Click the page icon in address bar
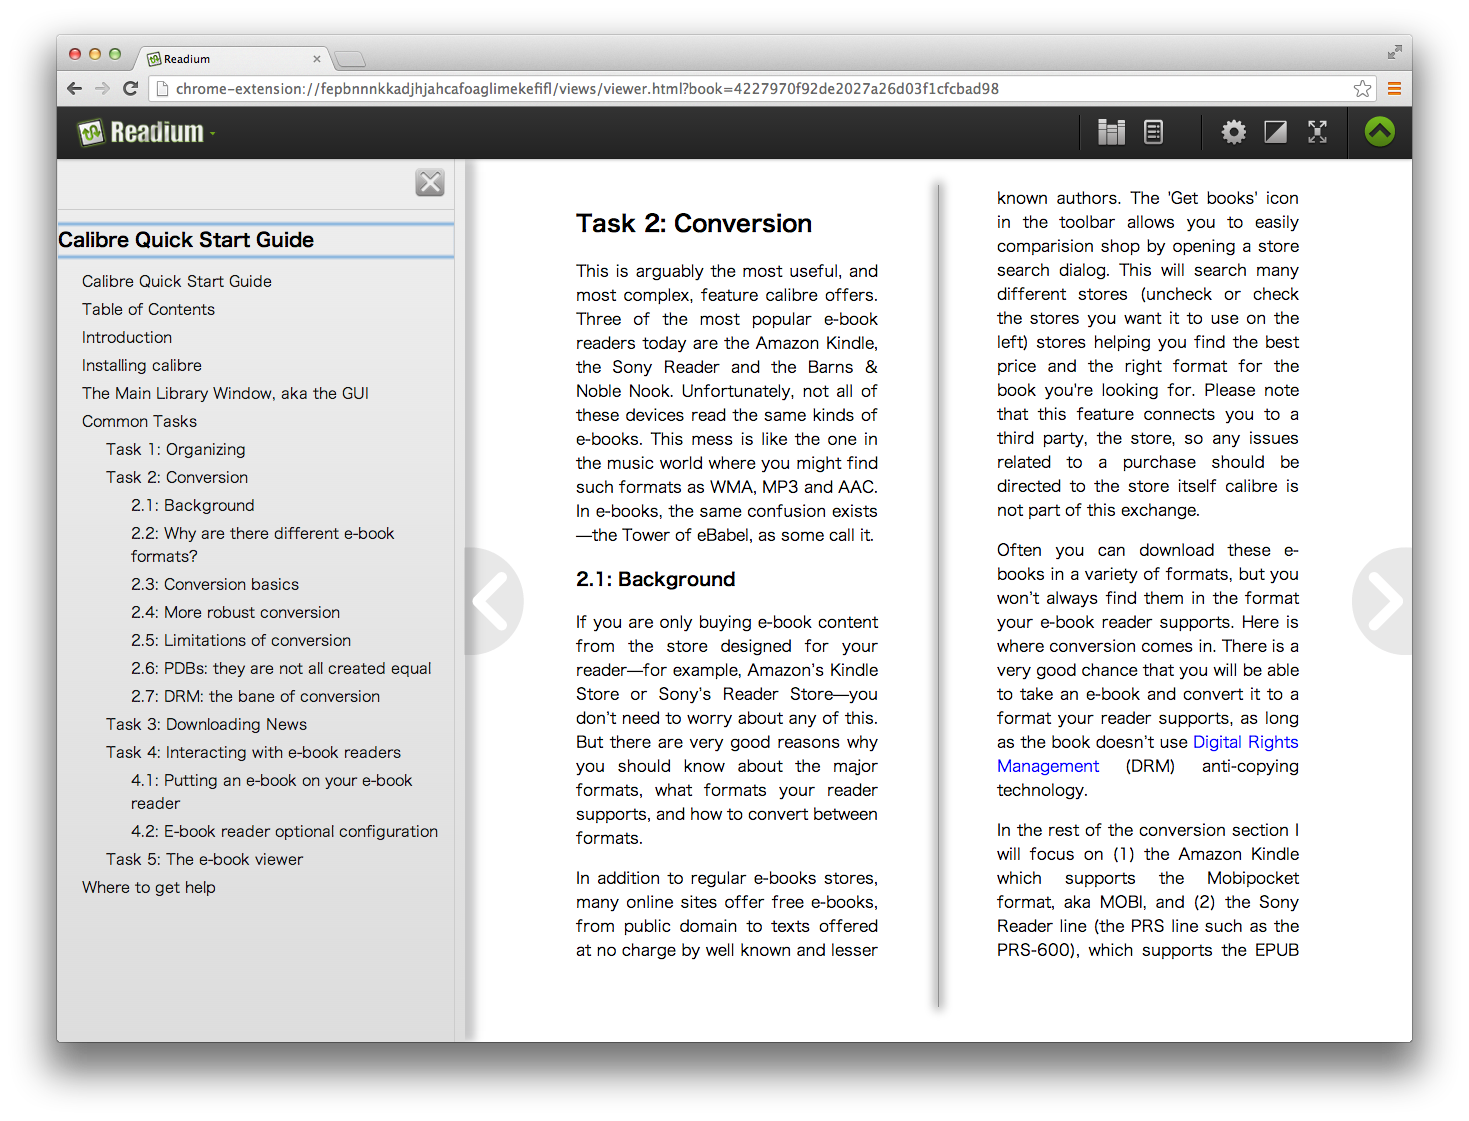 point(162,88)
